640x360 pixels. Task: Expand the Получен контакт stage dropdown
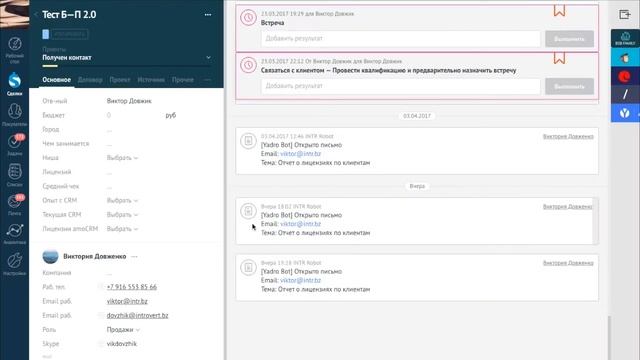pos(209,58)
